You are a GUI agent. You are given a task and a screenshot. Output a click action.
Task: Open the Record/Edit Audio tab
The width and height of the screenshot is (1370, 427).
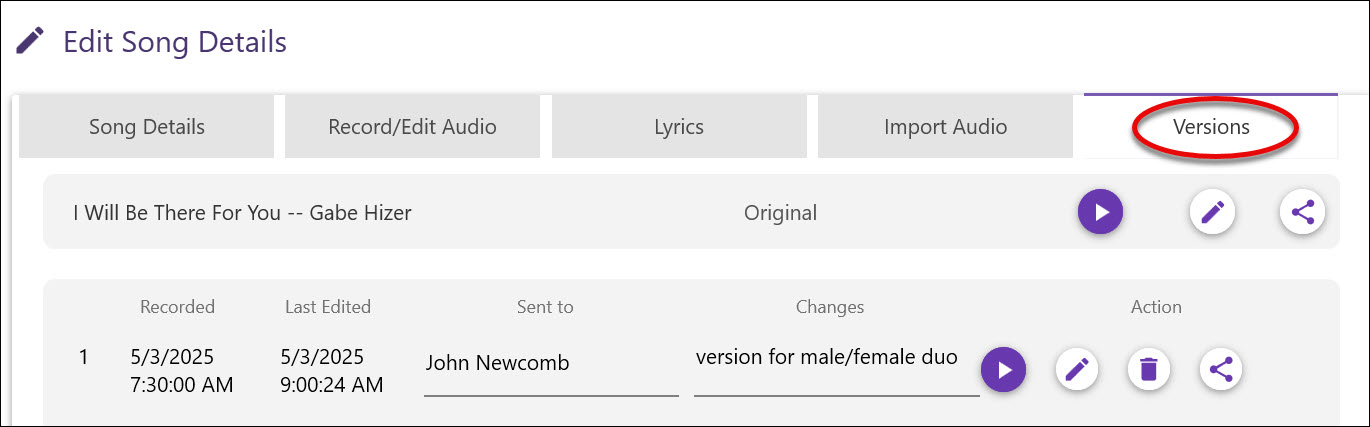click(x=412, y=127)
